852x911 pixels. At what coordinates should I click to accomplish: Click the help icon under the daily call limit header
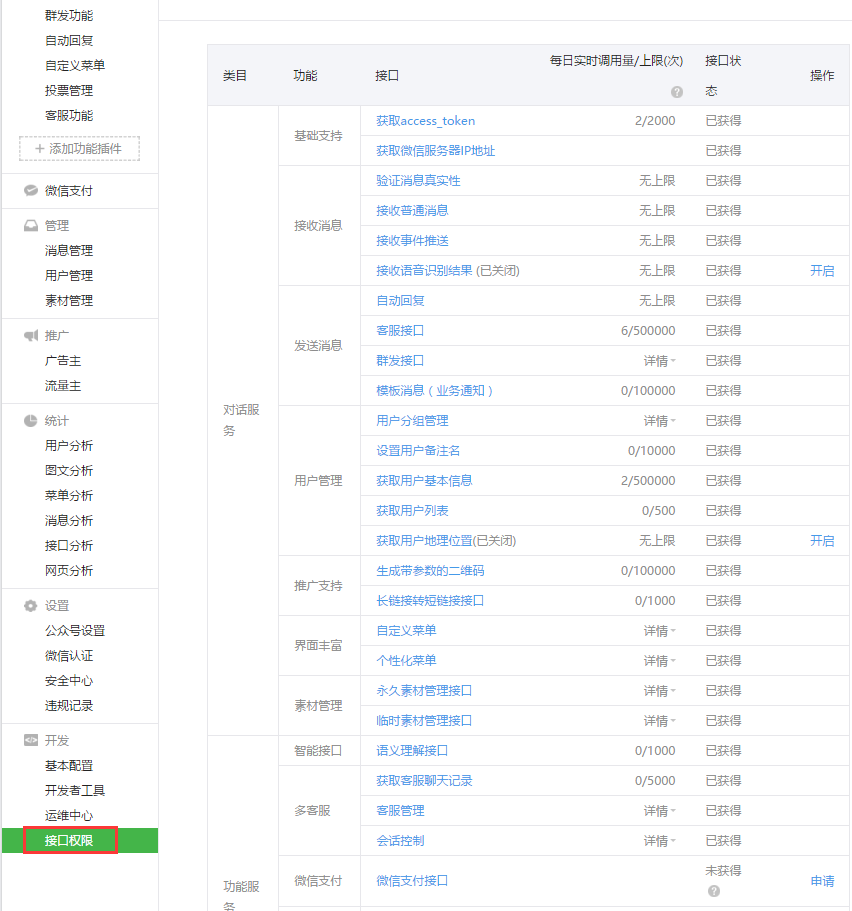point(677,92)
